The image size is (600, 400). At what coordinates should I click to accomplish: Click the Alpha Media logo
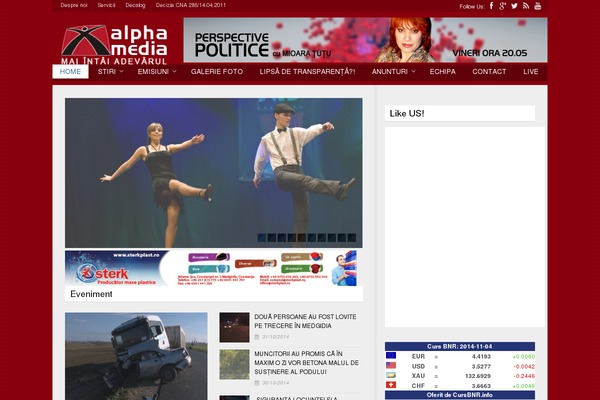pyautogui.click(x=114, y=44)
